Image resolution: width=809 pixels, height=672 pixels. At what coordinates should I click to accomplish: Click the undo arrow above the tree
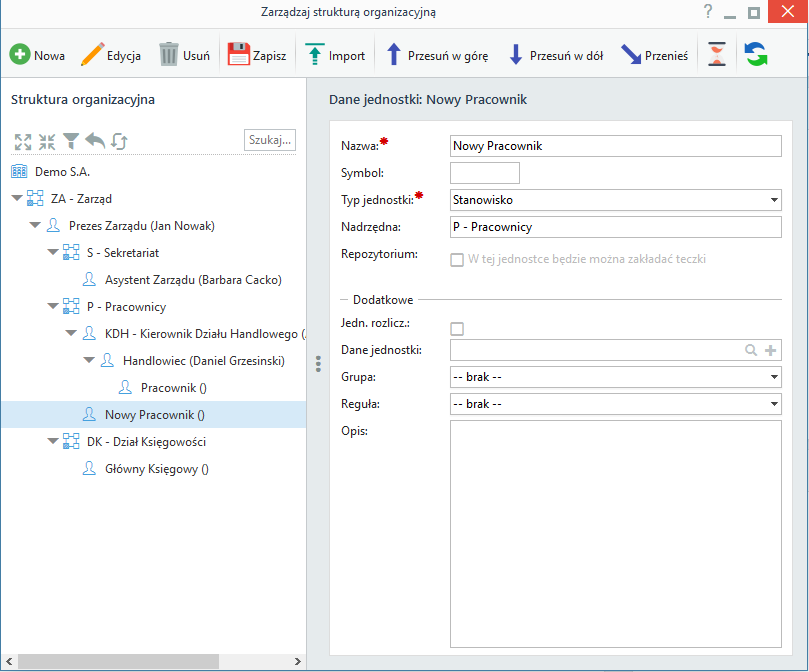point(95,140)
